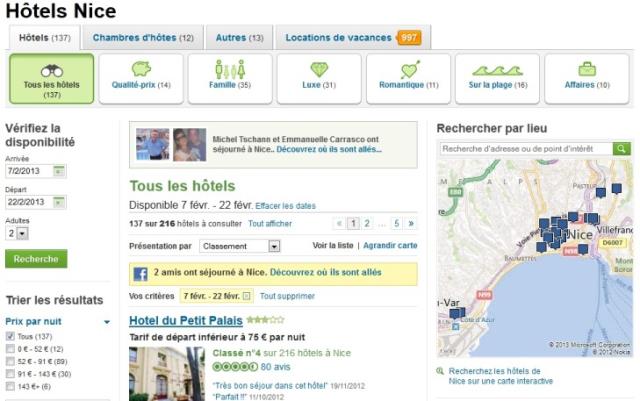Open Découvrez où ils sont allés beside profile photos

tap(329, 149)
